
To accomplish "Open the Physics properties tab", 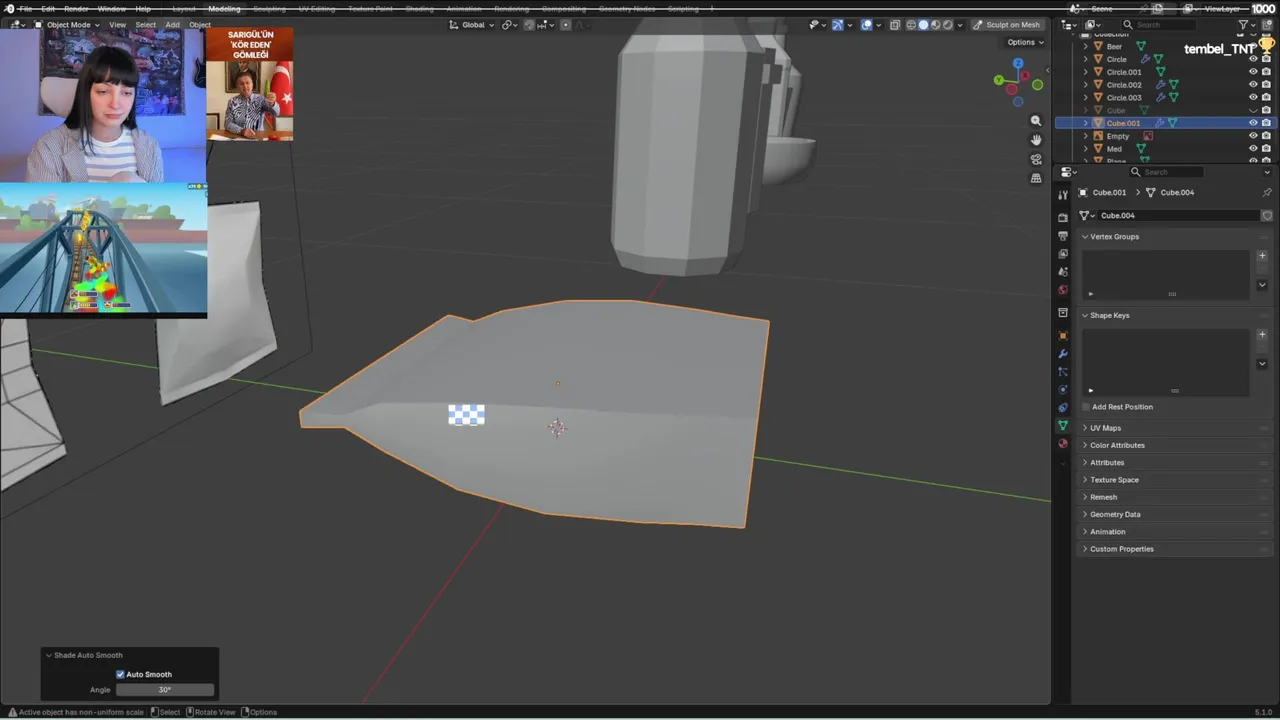I will pos(1063,390).
